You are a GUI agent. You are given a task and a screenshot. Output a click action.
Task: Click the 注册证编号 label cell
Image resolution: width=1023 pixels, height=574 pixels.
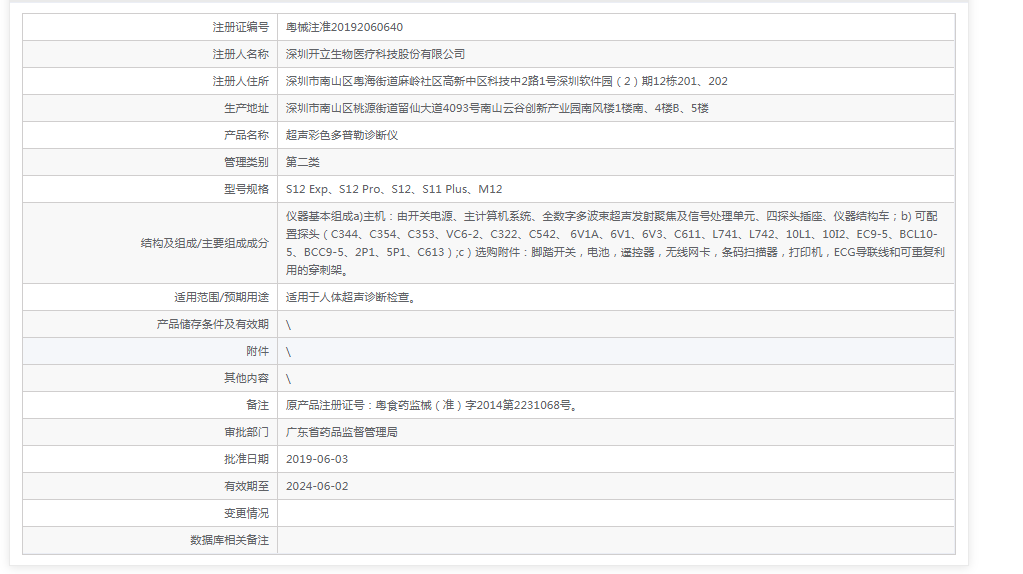tap(150, 27)
